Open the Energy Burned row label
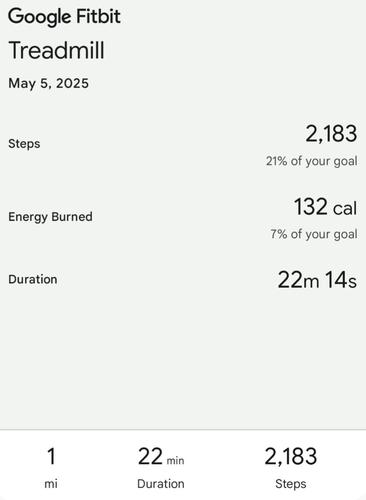Image resolution: width=366 pixels, height=500 pixels. click(50, 217)
